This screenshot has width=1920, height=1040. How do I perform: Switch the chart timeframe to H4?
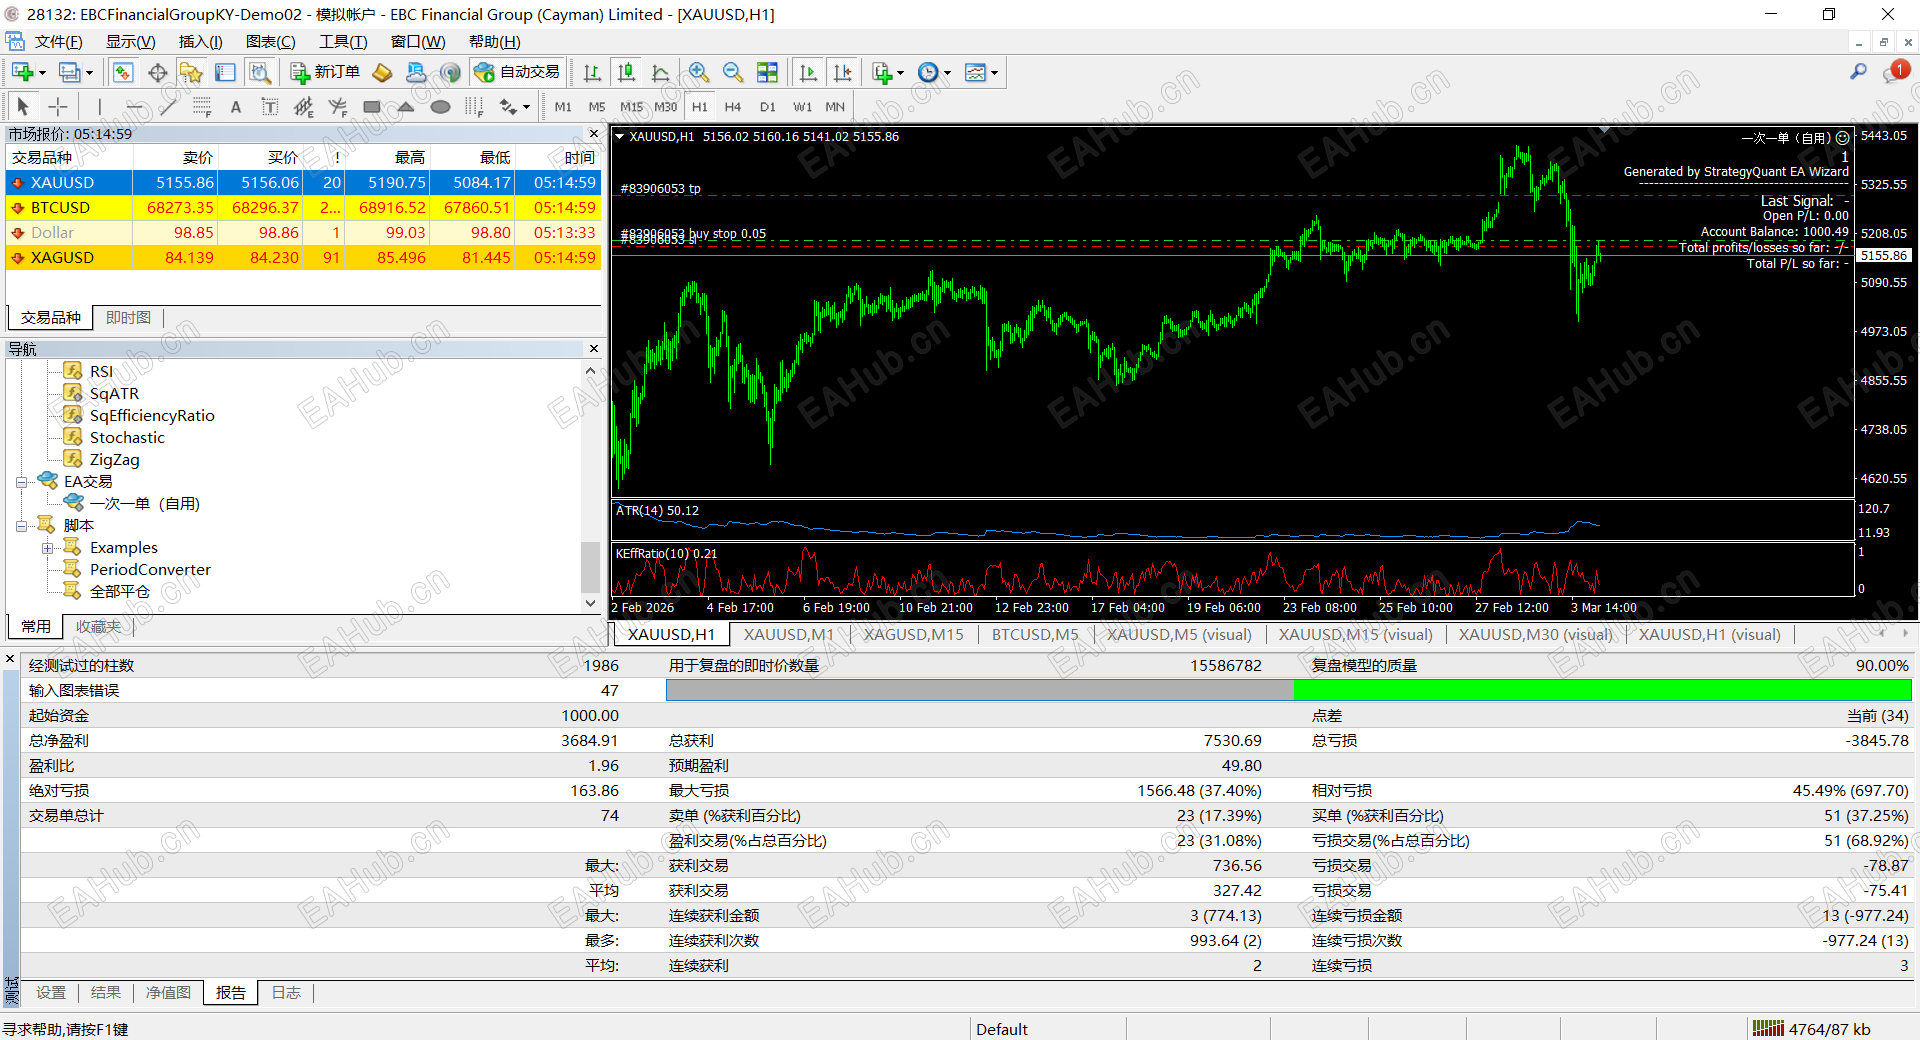point(733,107)
